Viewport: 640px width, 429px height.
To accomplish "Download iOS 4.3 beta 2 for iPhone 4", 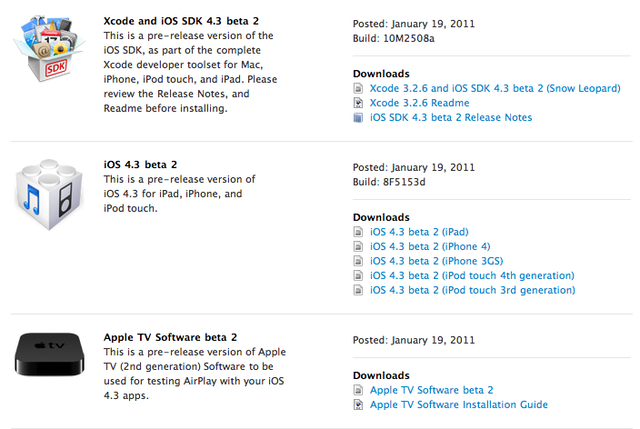I will (430, 247).
